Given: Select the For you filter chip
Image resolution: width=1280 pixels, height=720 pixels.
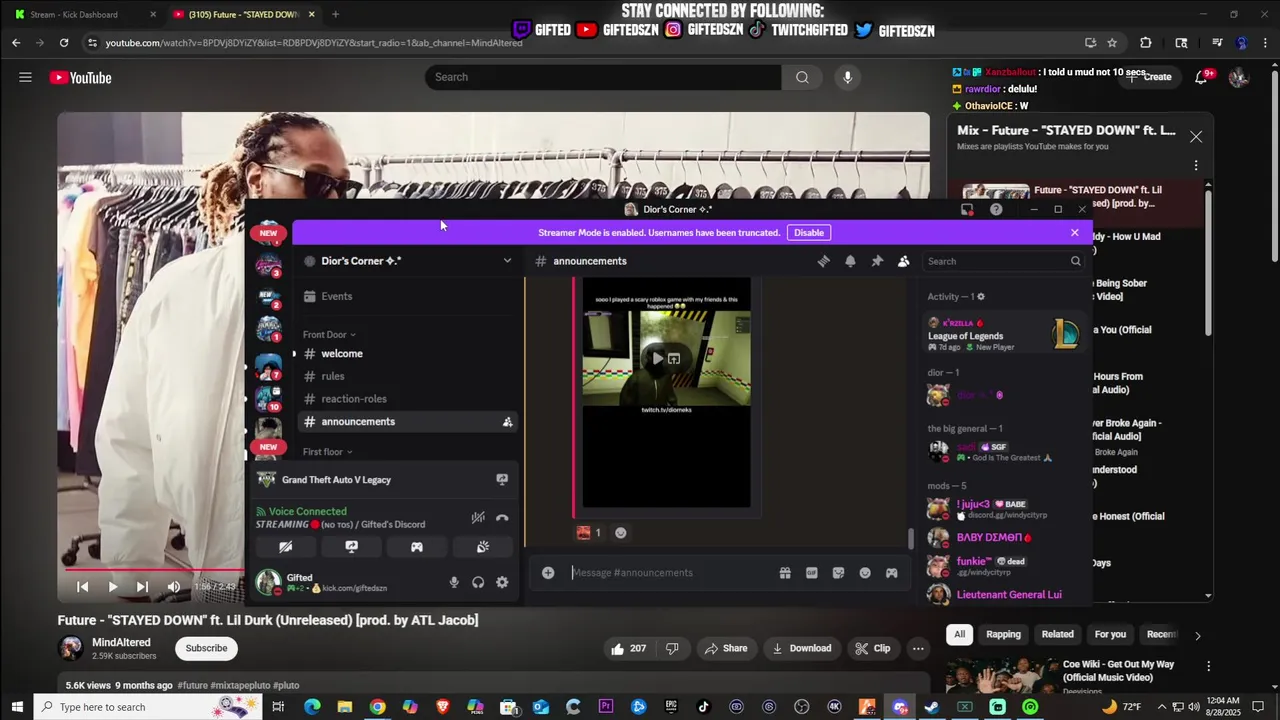Looking at the screenshot, I should tap(1110, 634).
